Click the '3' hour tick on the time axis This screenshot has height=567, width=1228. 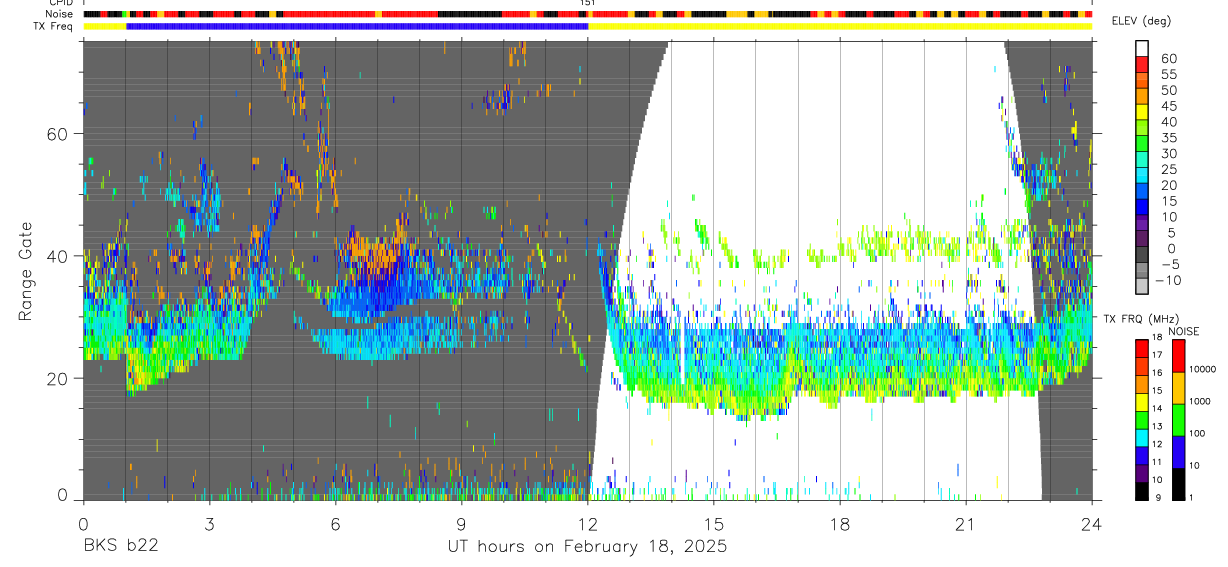click(209, 524)
